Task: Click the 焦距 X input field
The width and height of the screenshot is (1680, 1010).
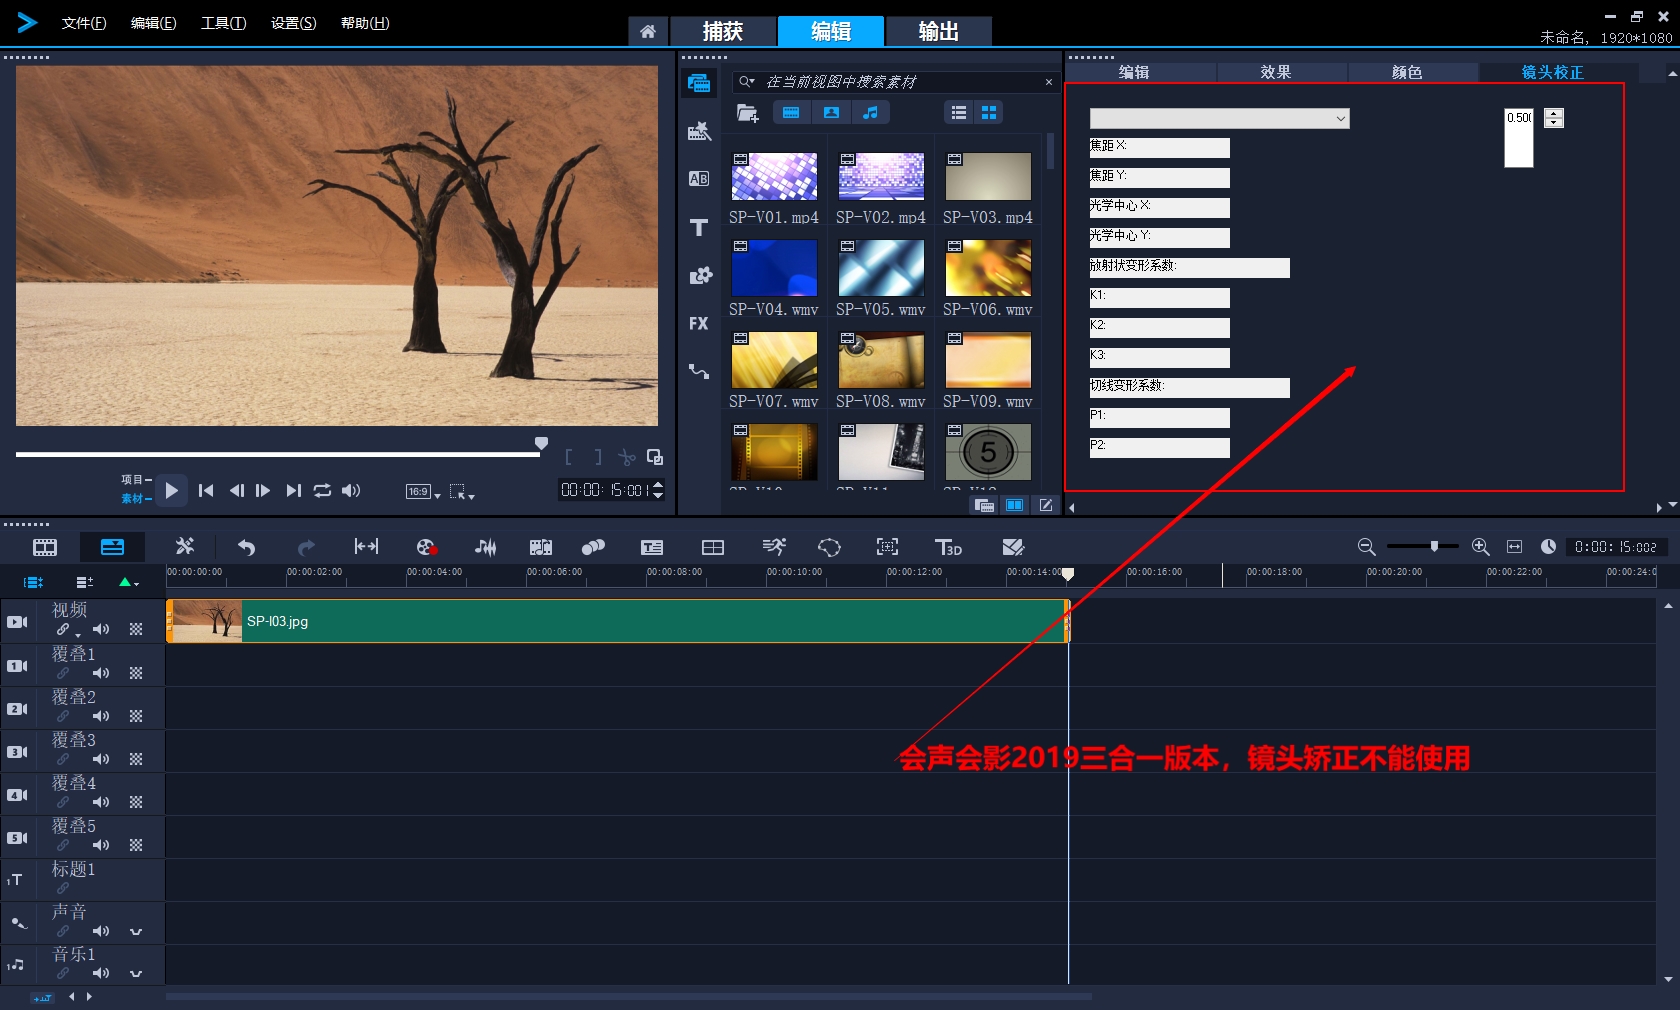Action: [x=1160, y=148]
